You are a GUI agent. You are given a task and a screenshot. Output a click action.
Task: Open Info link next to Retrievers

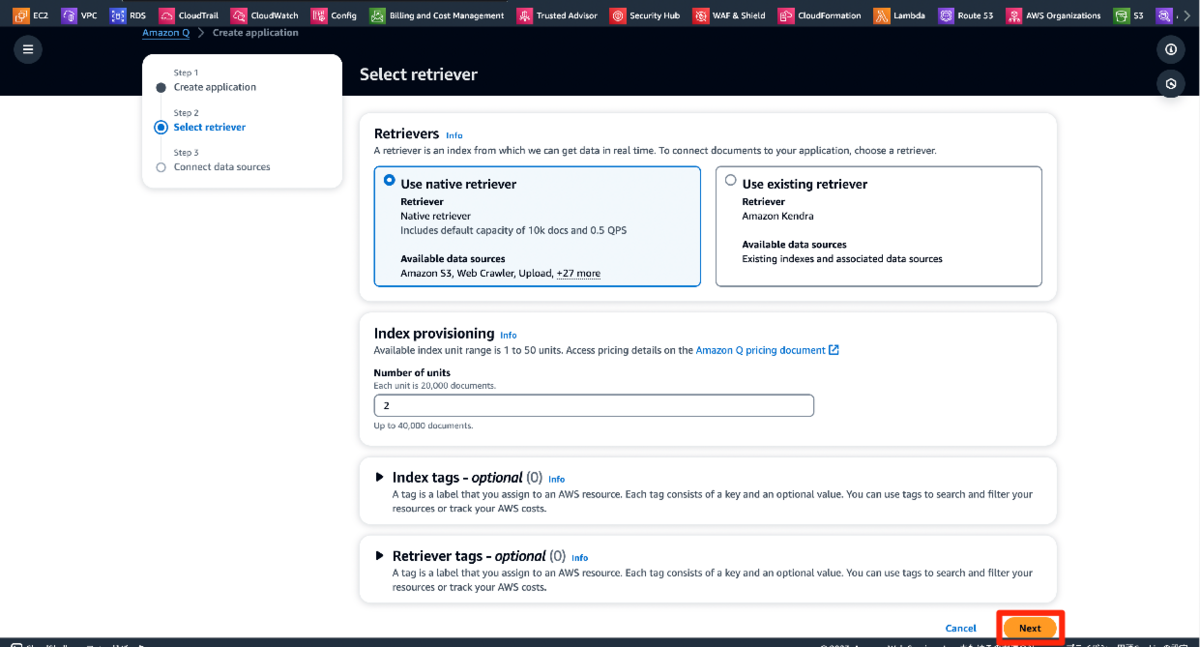[455, 135]
